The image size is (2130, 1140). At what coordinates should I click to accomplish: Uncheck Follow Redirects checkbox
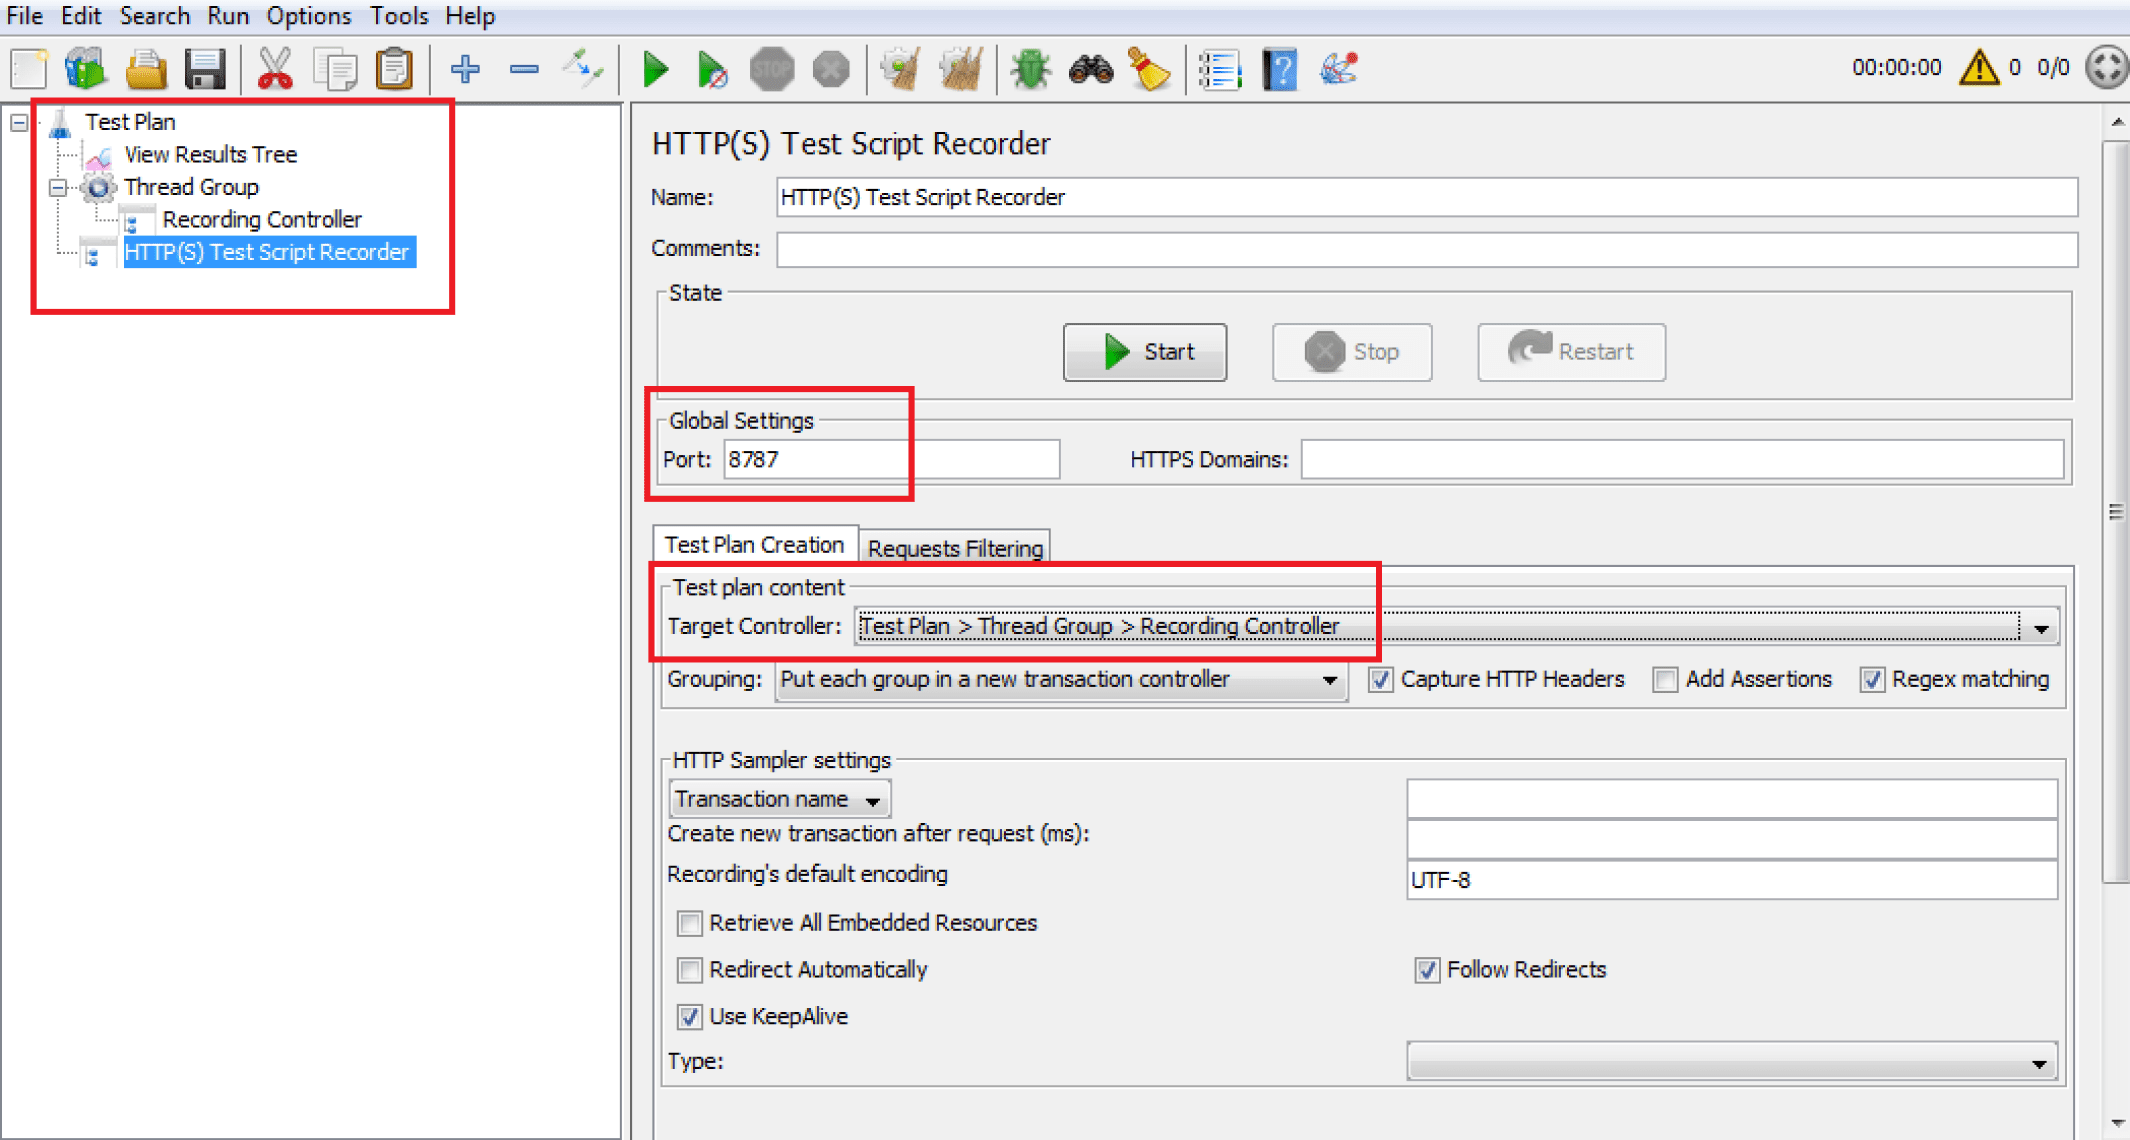click(1427, 970)
